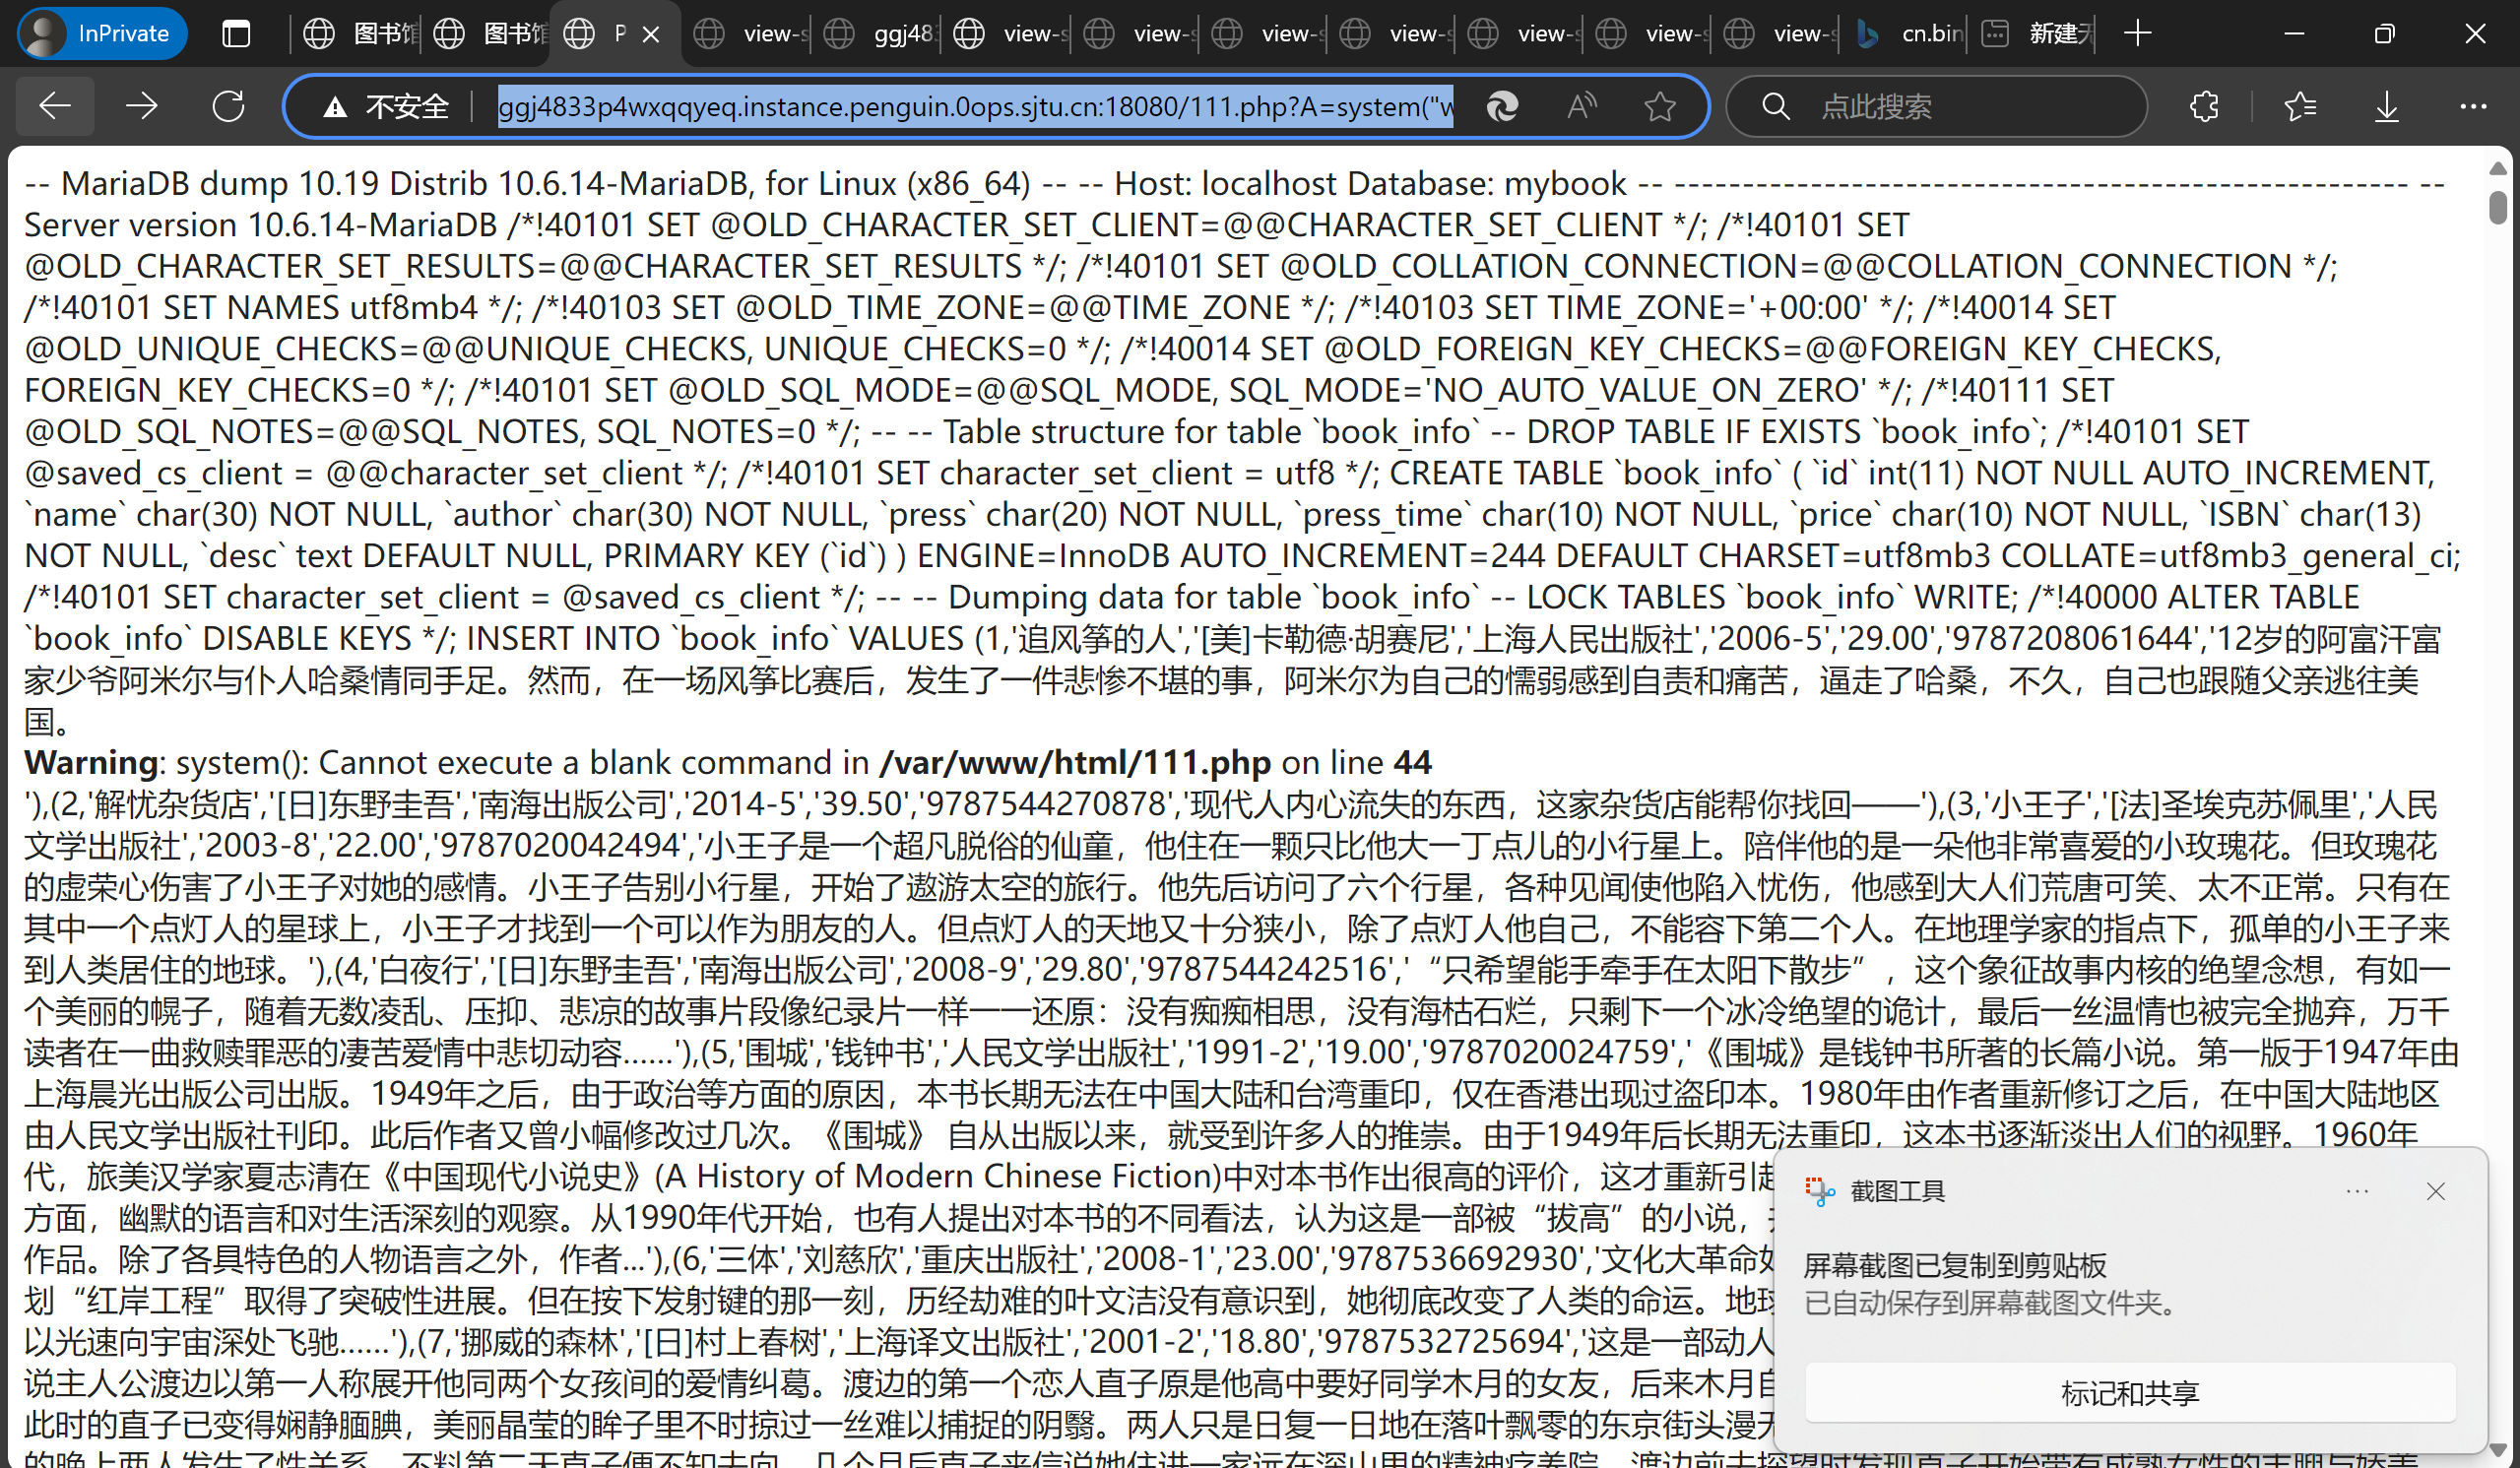Viewport: 2520px width, 1468px height.
Task: Open the tab actions menu icon
Action: 236,34
